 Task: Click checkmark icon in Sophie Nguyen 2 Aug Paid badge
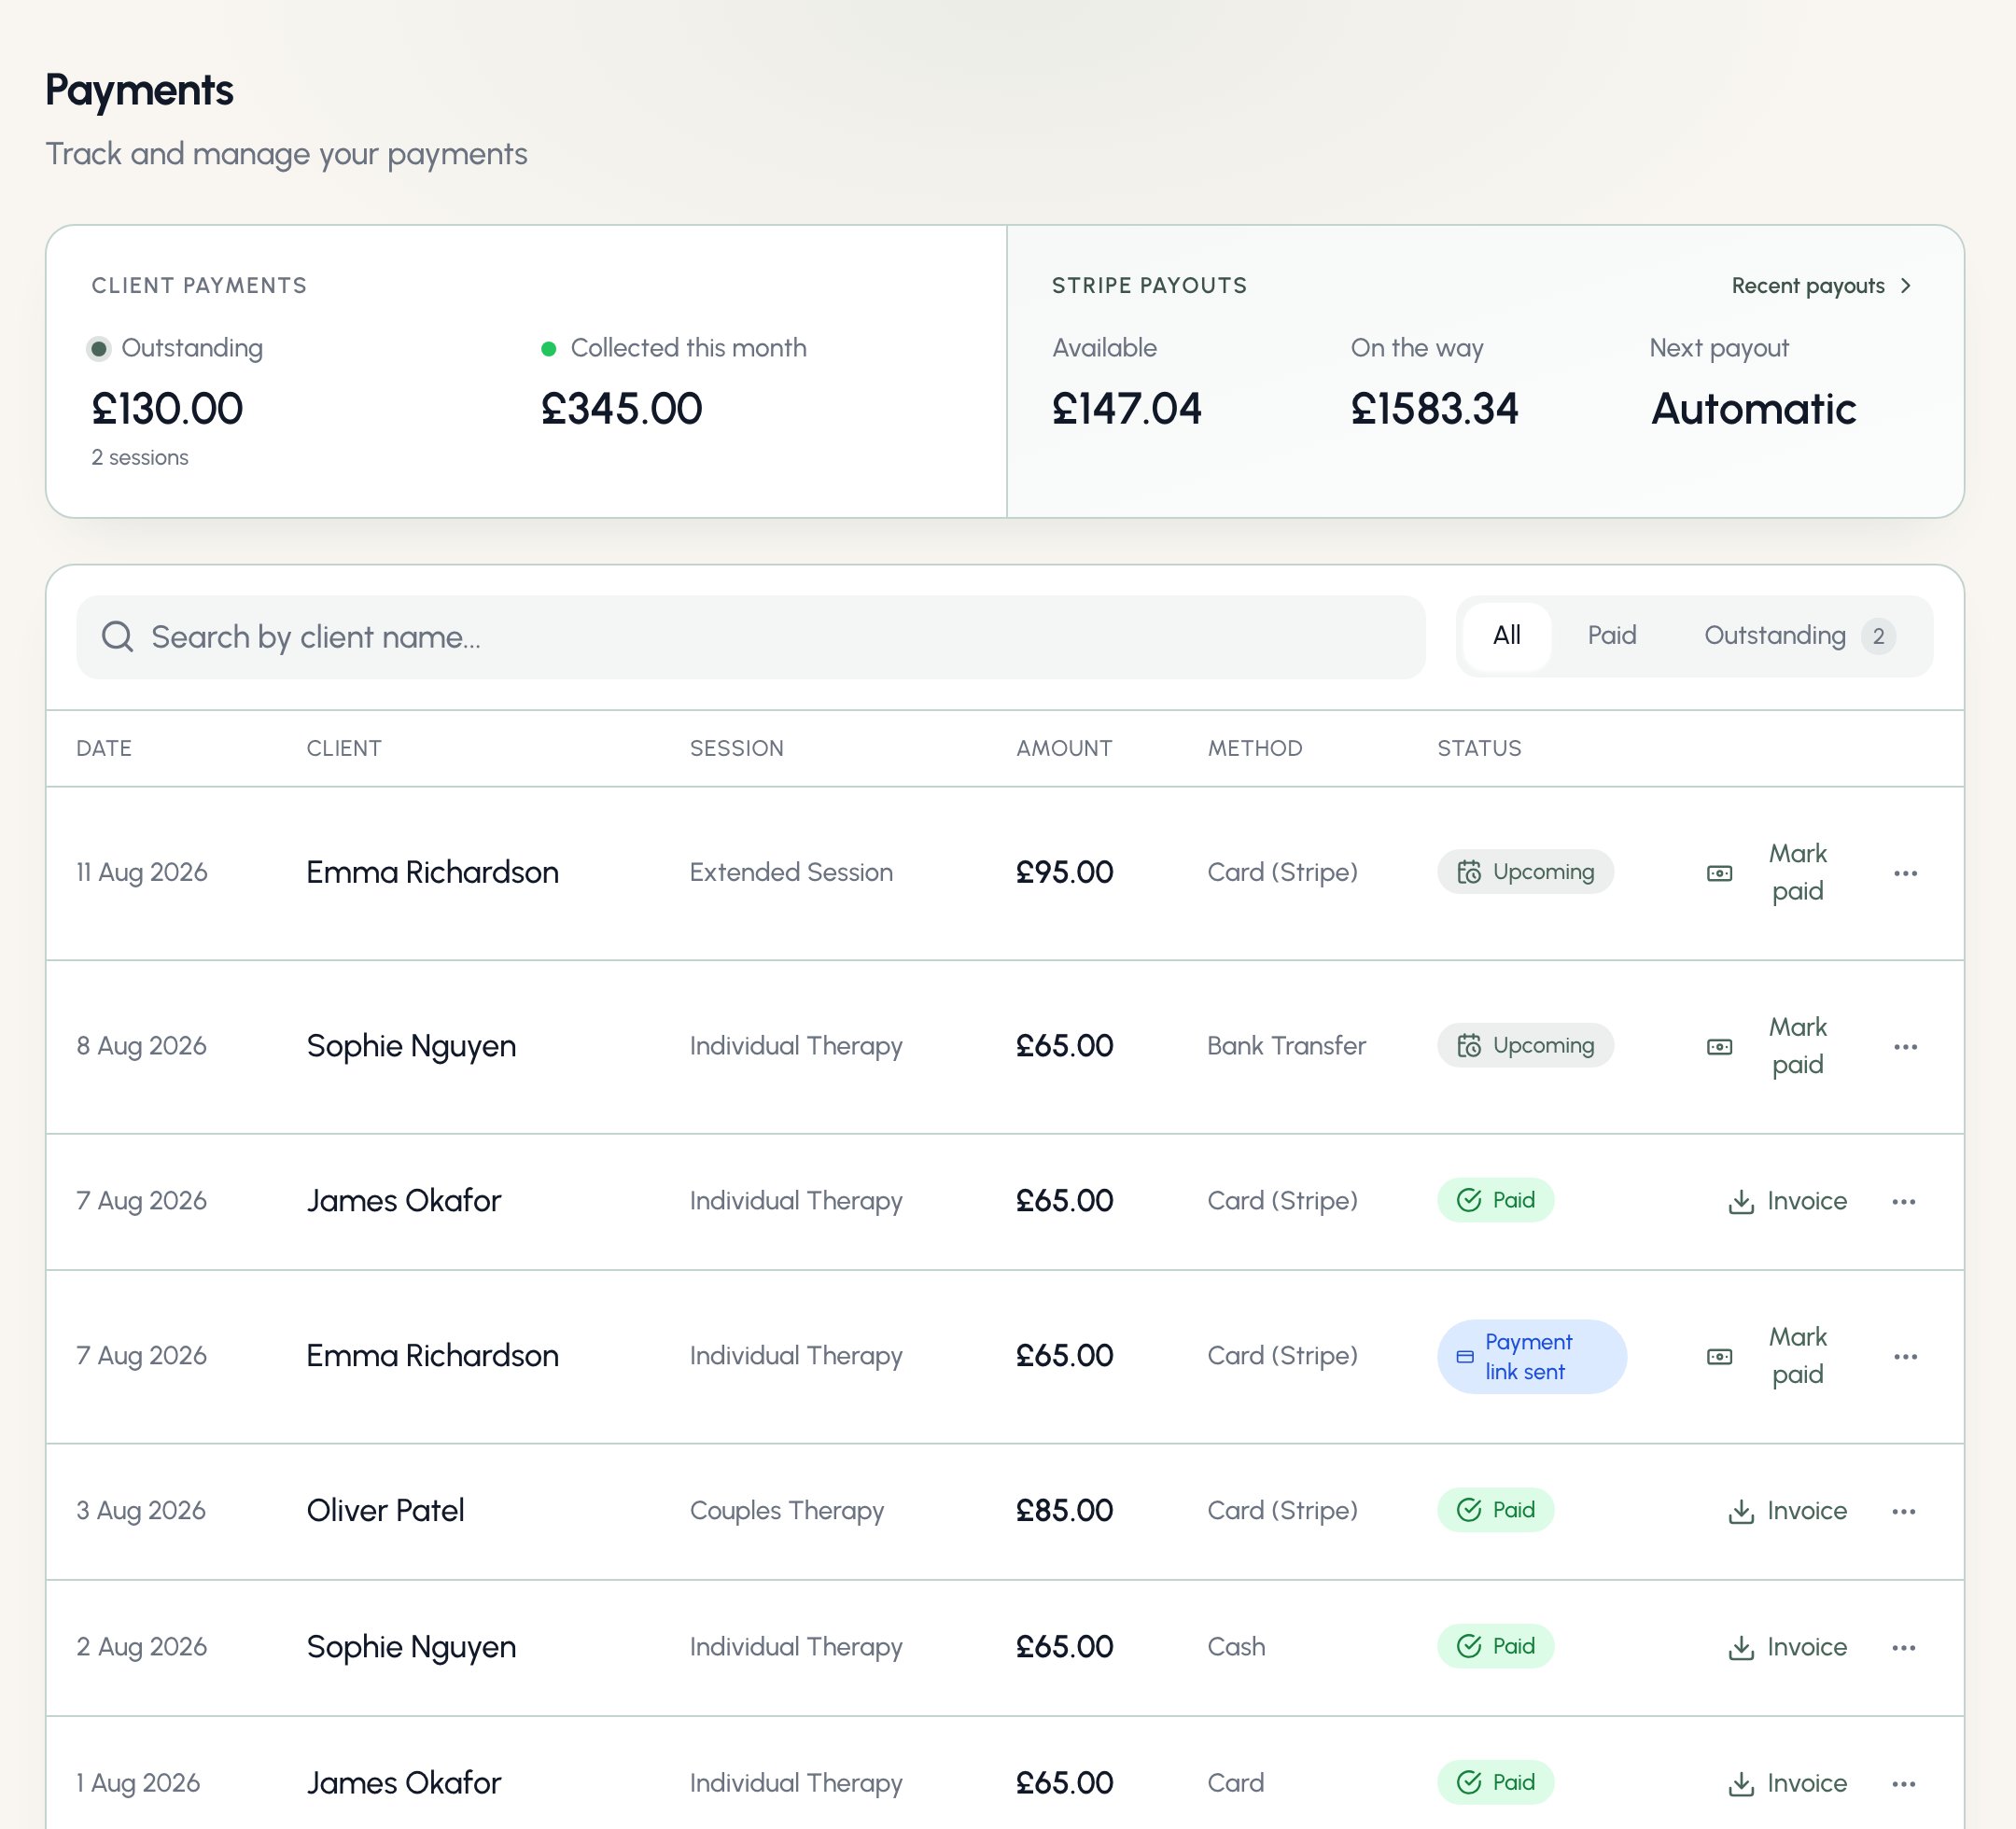pos(1468,1646)
